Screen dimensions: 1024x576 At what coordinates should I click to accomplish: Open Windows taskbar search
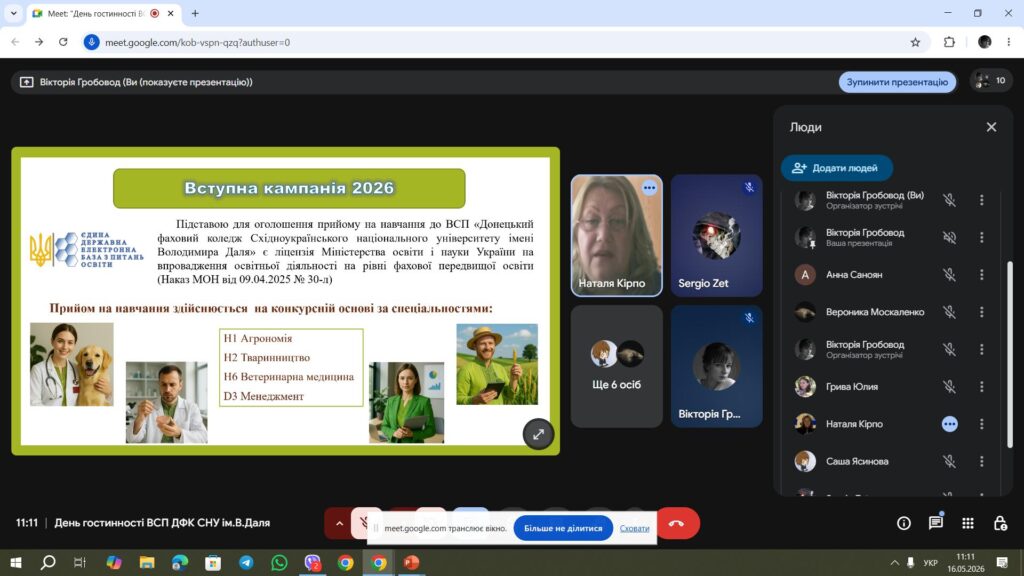click(x=48, y=562)
